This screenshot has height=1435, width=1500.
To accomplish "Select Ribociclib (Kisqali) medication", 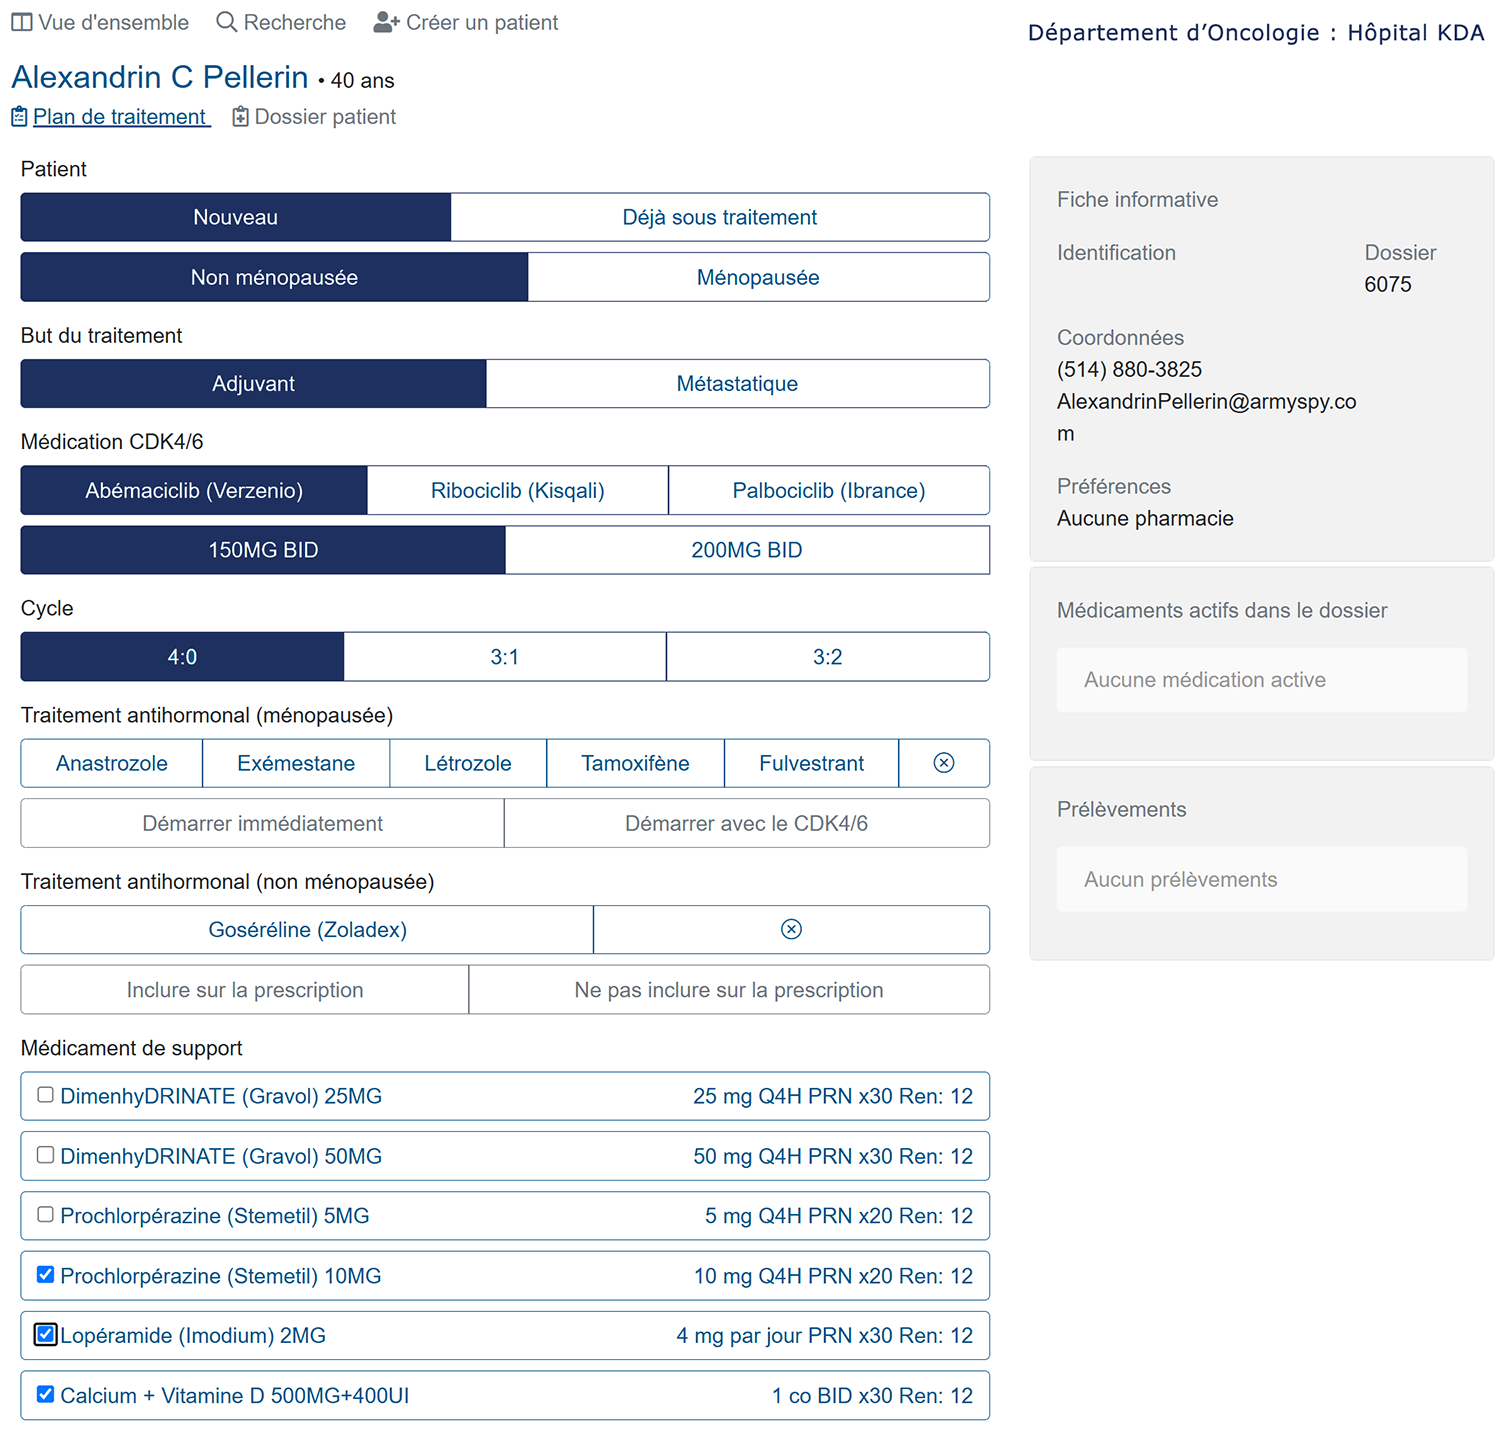I will 517,490.
